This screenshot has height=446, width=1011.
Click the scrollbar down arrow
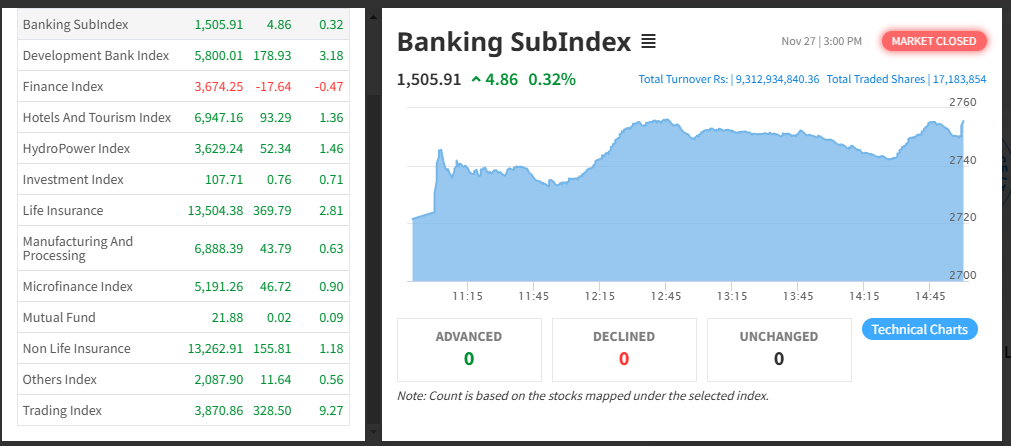coord(373,431)
